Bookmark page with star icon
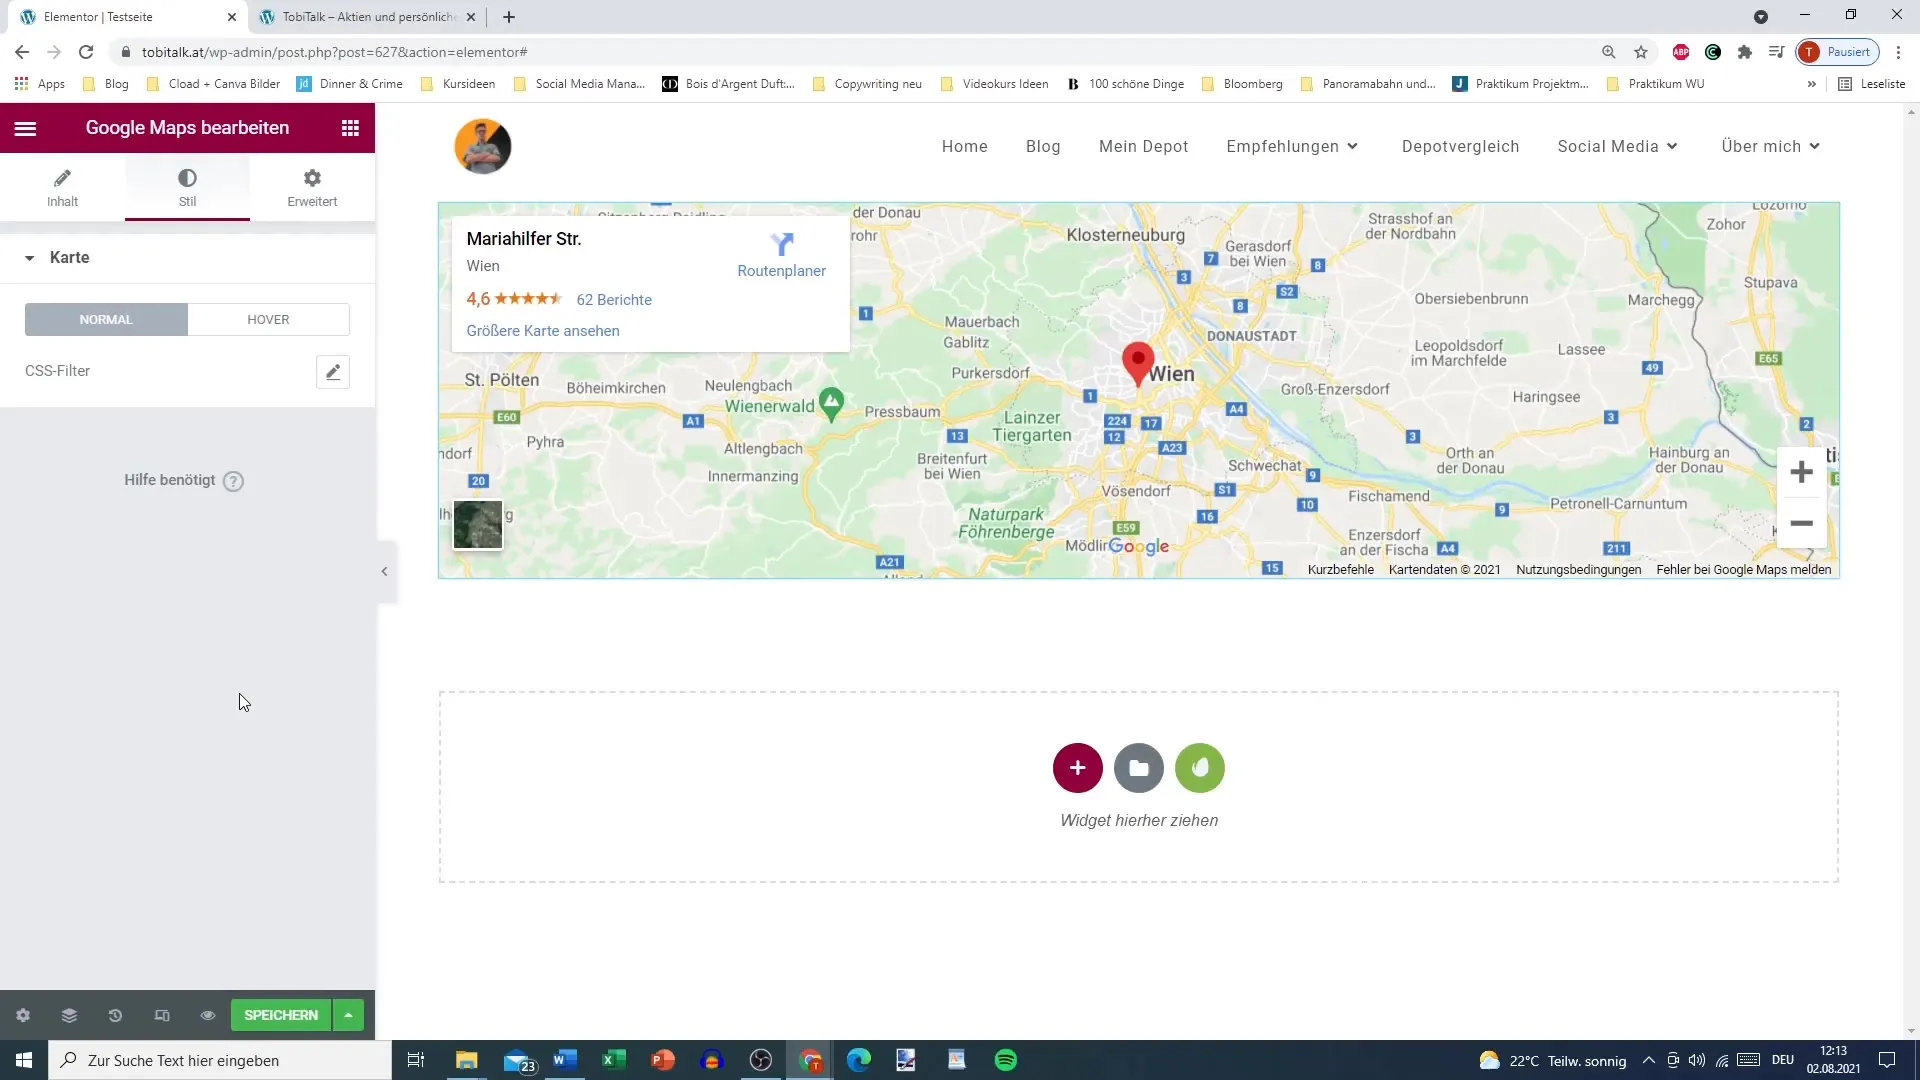The width and height of the screenshot is (1920, 1080). tap(1641, 52)
